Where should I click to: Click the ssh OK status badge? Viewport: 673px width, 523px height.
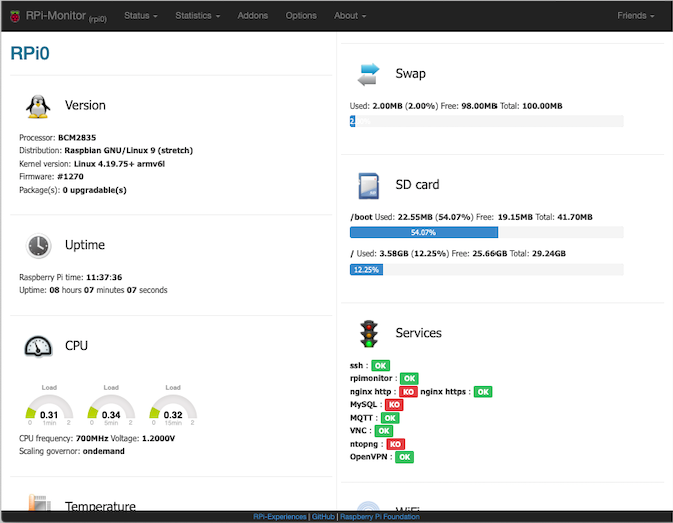380,366
